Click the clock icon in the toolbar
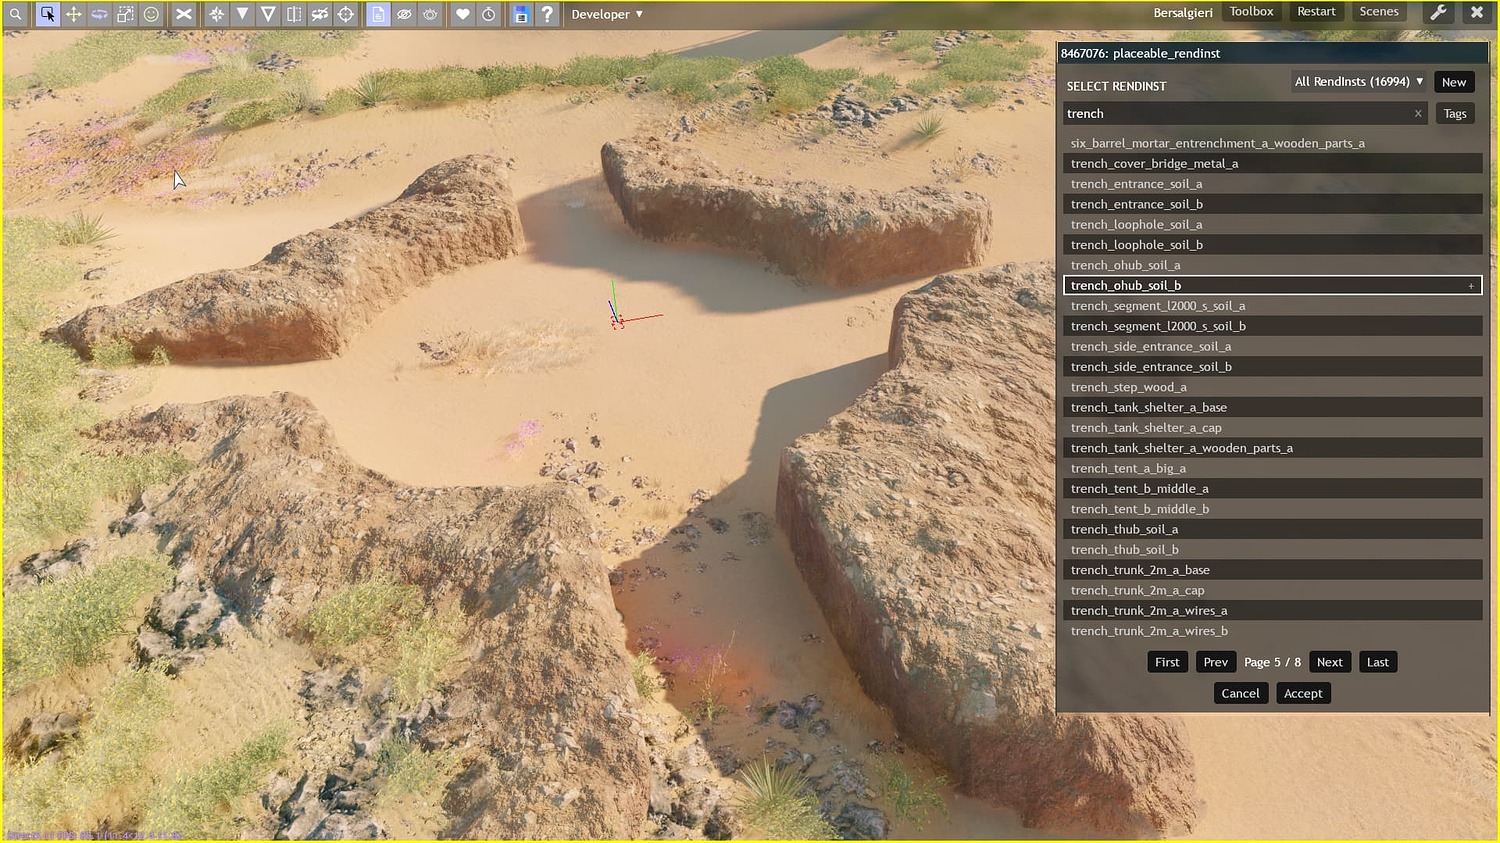1500x843 pixels. tap(487, 14)
